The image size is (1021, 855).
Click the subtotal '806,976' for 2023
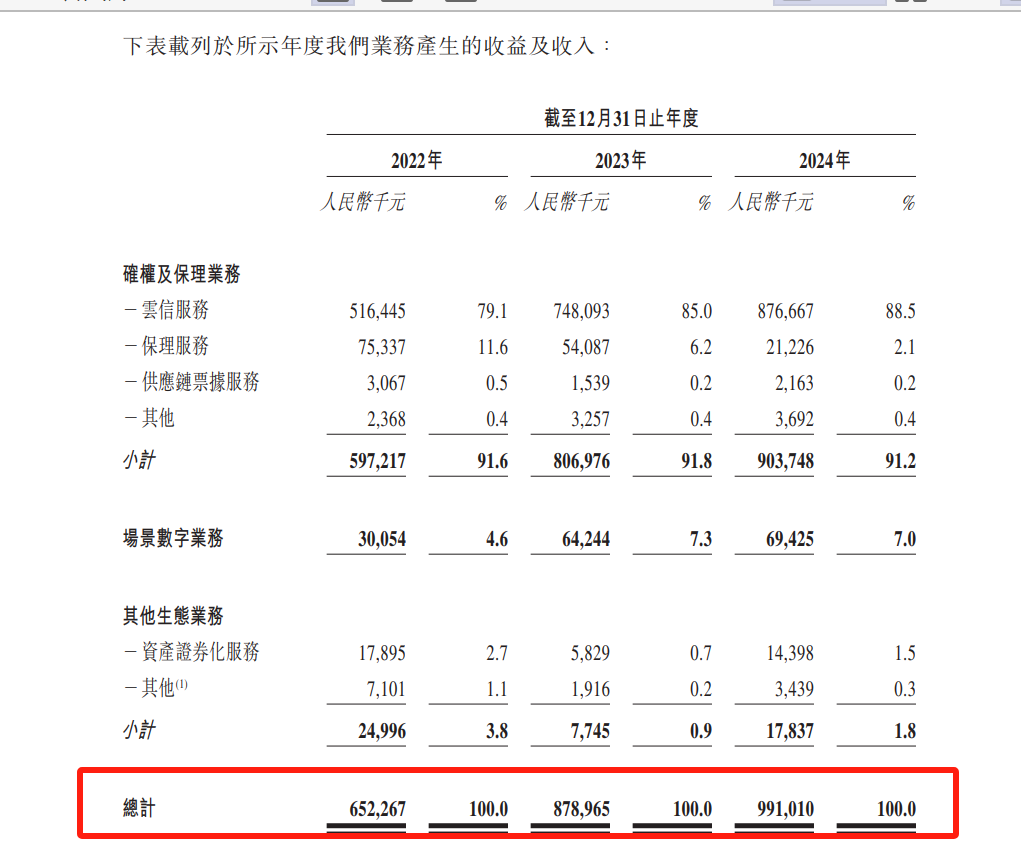[x=581, y=461]
